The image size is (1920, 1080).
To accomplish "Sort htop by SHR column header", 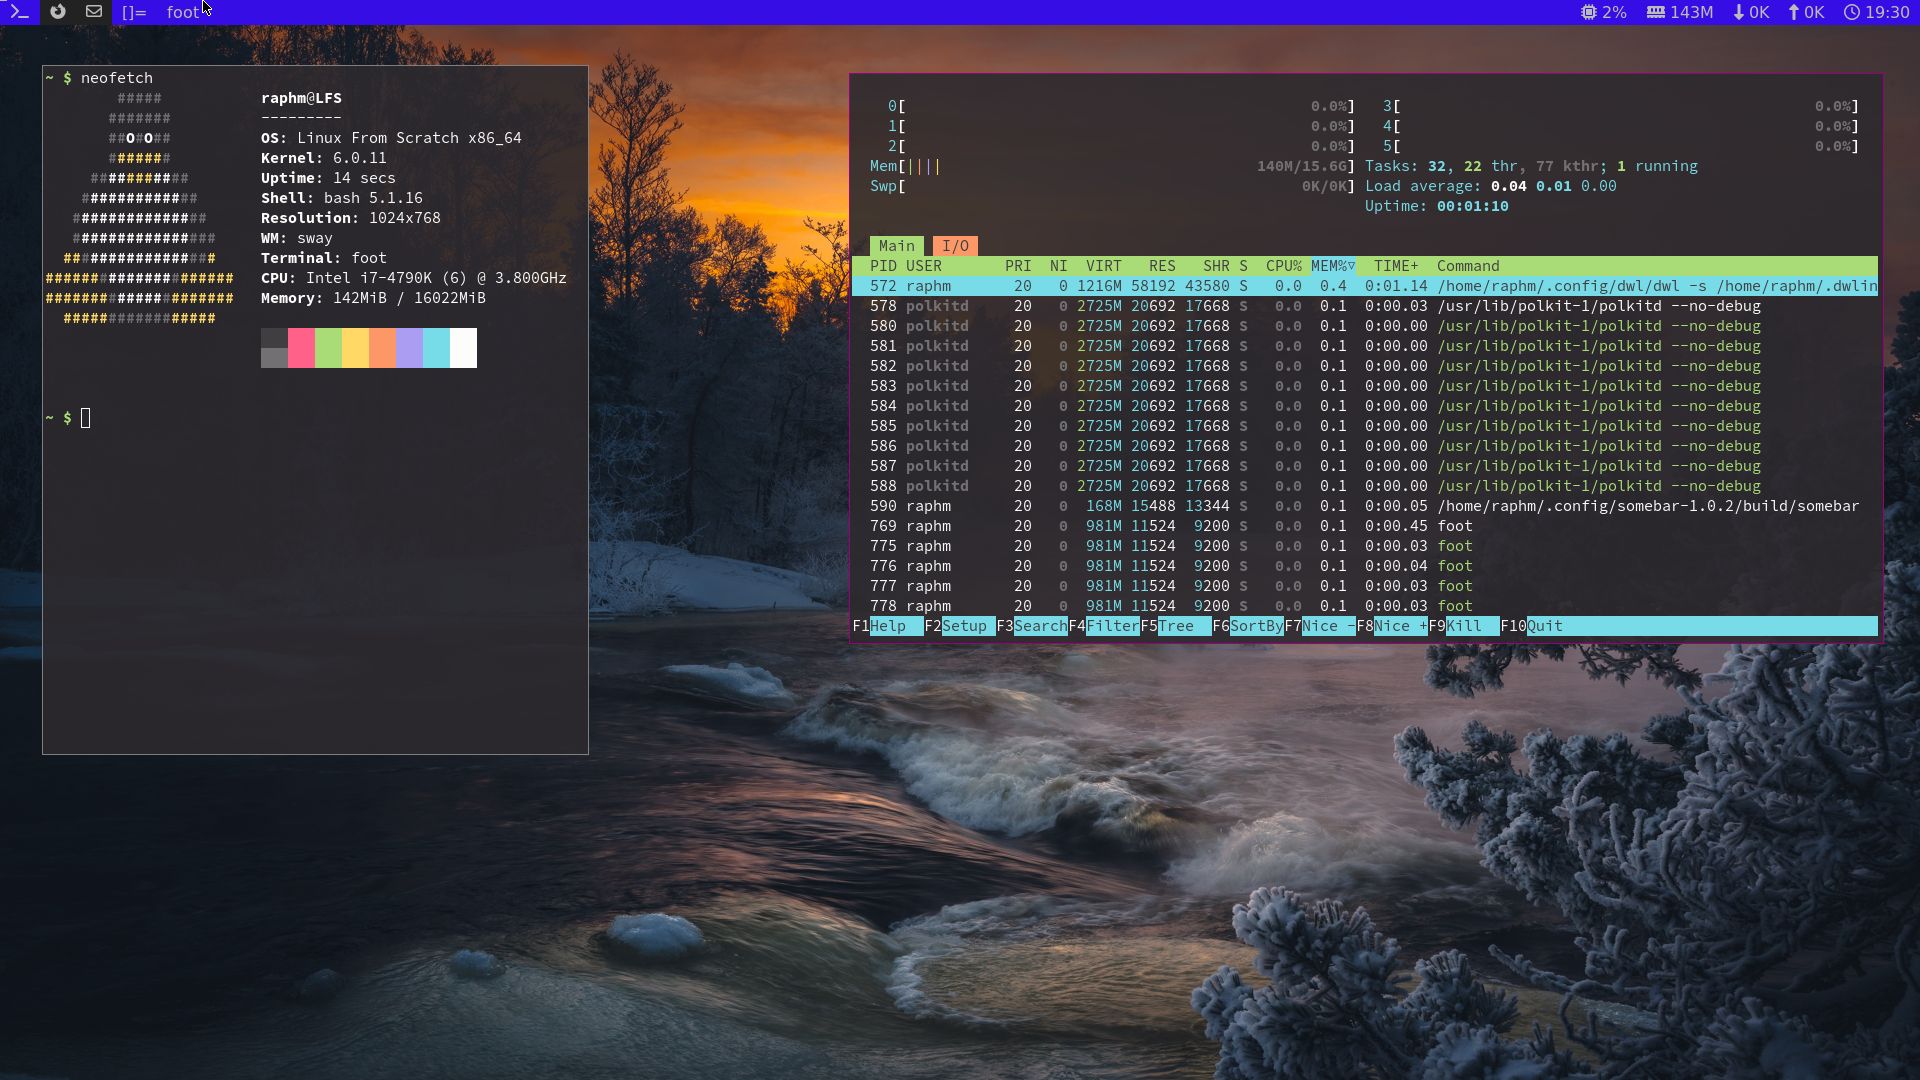I will point(1216,266).
